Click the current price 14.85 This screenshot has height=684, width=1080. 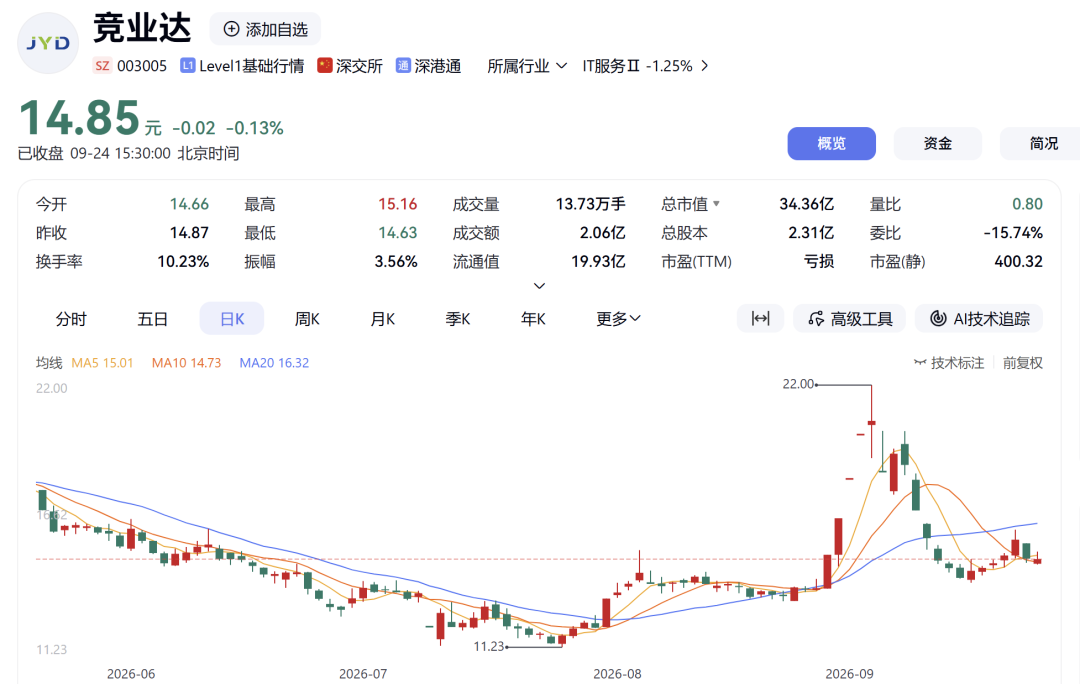tap(79, 117)
